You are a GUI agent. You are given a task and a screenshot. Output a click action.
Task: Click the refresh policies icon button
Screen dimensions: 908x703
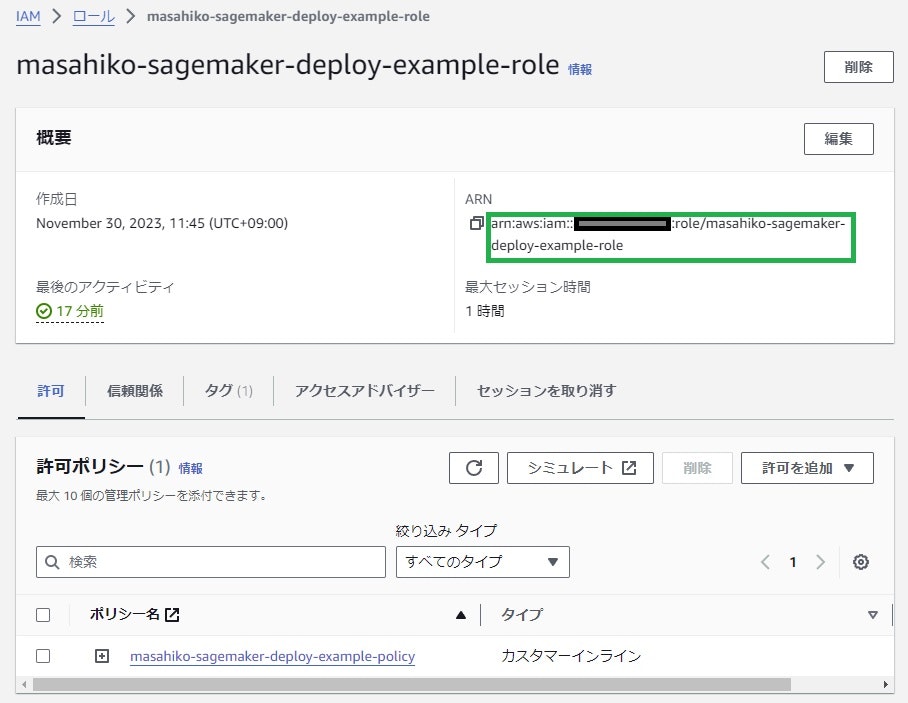pos(474,468)
